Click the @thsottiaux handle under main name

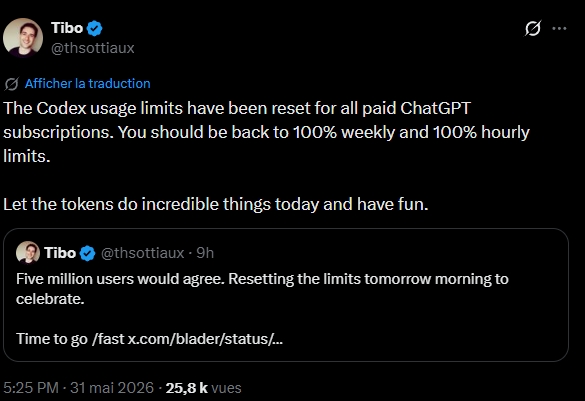(x=93, y=48)
